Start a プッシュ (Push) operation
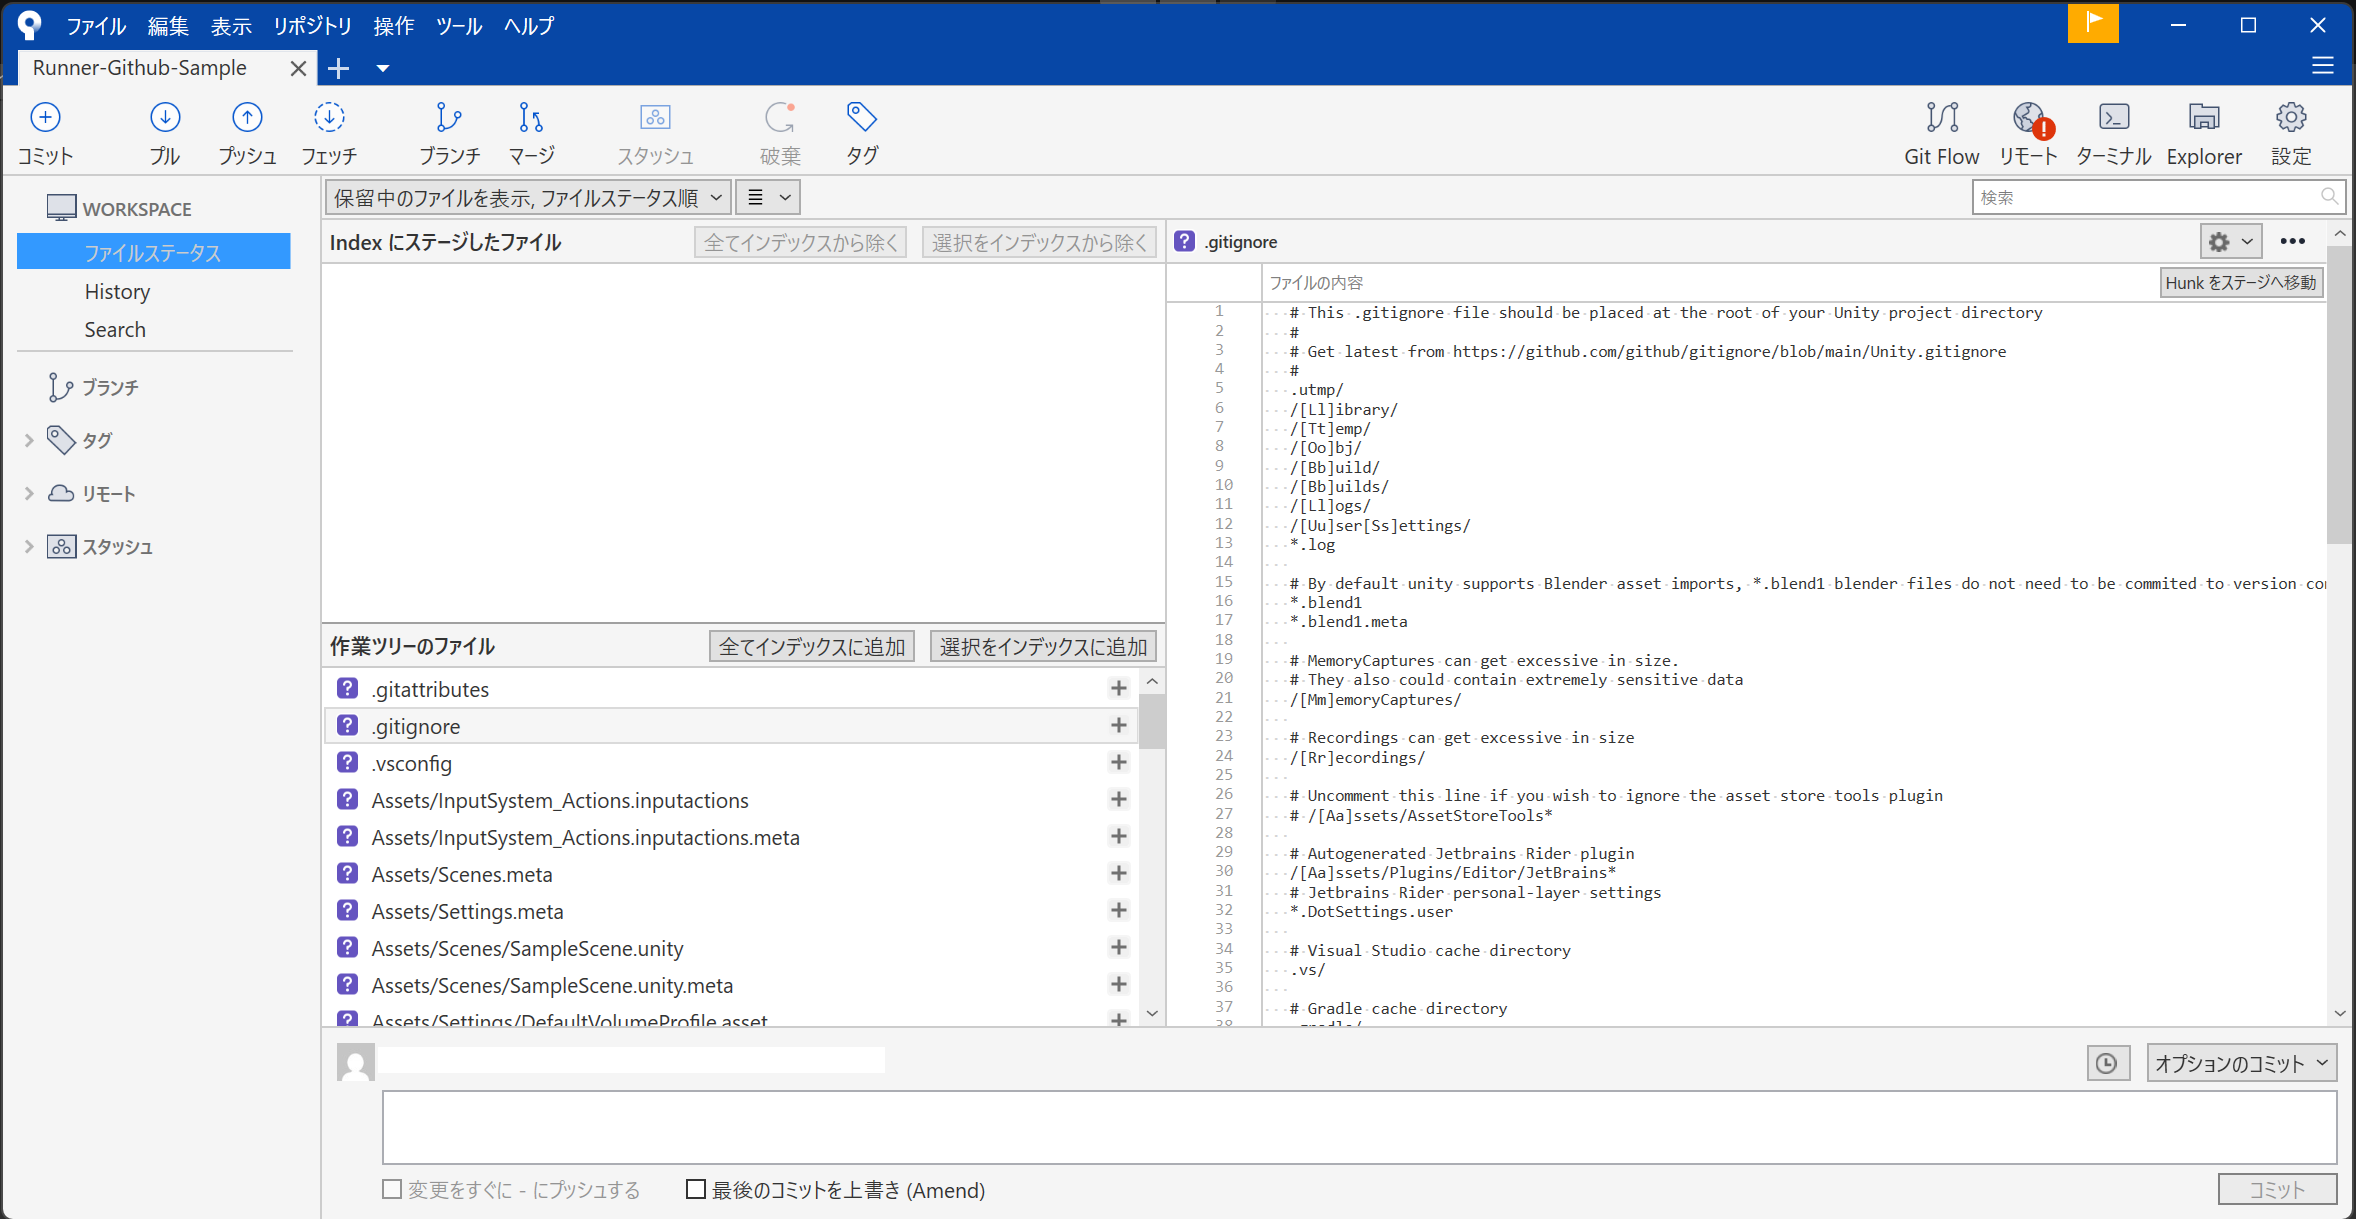Viewport: 2356px width, 1219px height. tap(246, 131)
